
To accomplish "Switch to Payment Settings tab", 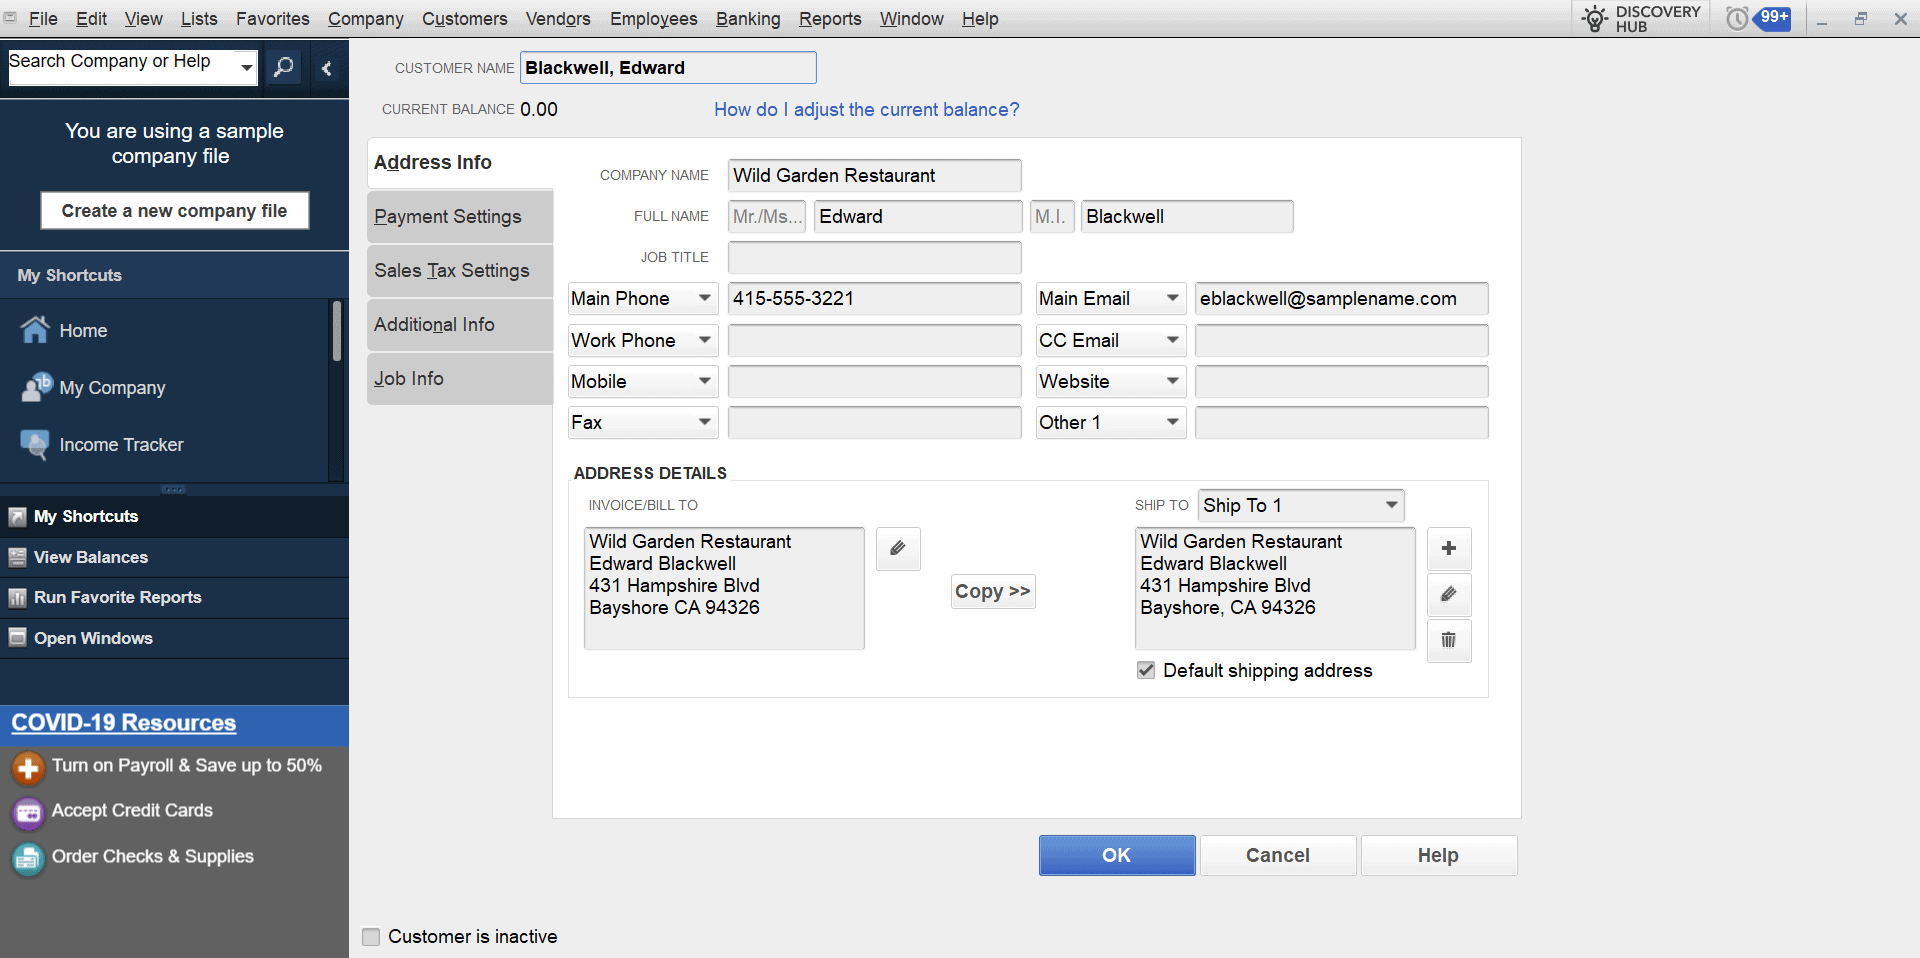I will pyautogui.click(x=460, y=216).
